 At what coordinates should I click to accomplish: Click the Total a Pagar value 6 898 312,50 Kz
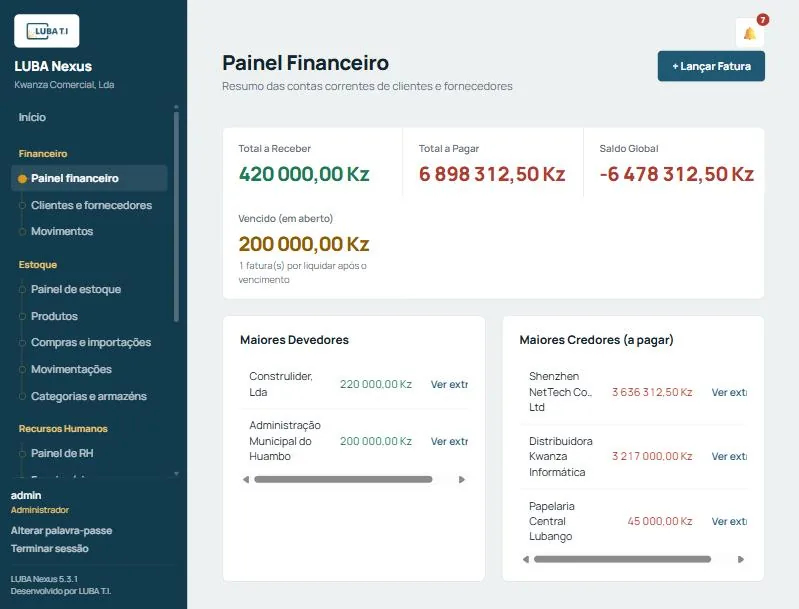point(492,174)
